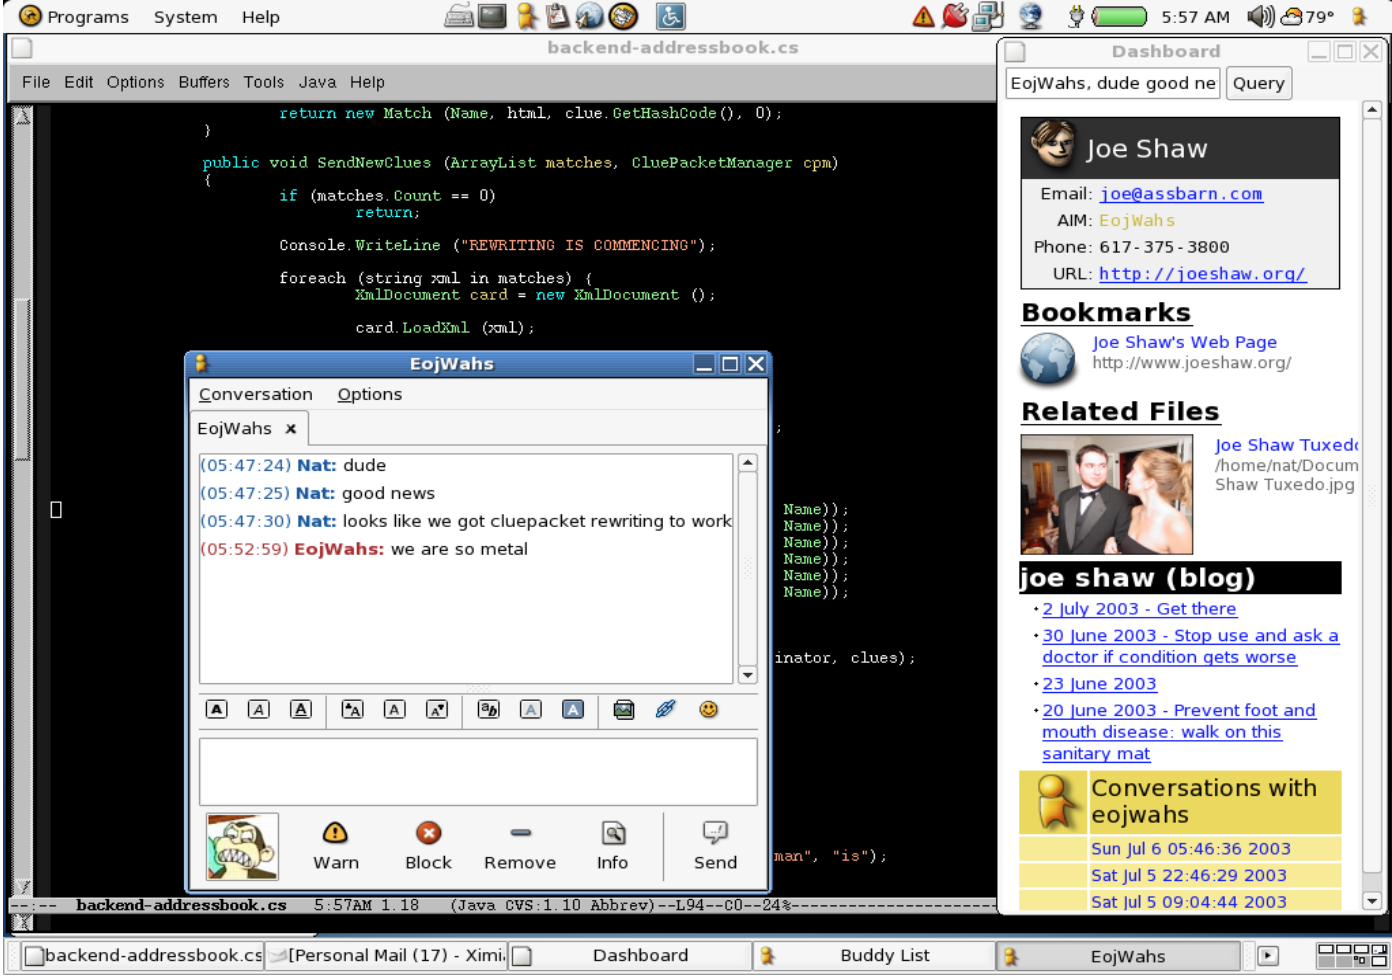Image resolution: width=1392 pixels, height=980 pixels.
Task: Toggle italic text formatting
Action: [258, 709]
